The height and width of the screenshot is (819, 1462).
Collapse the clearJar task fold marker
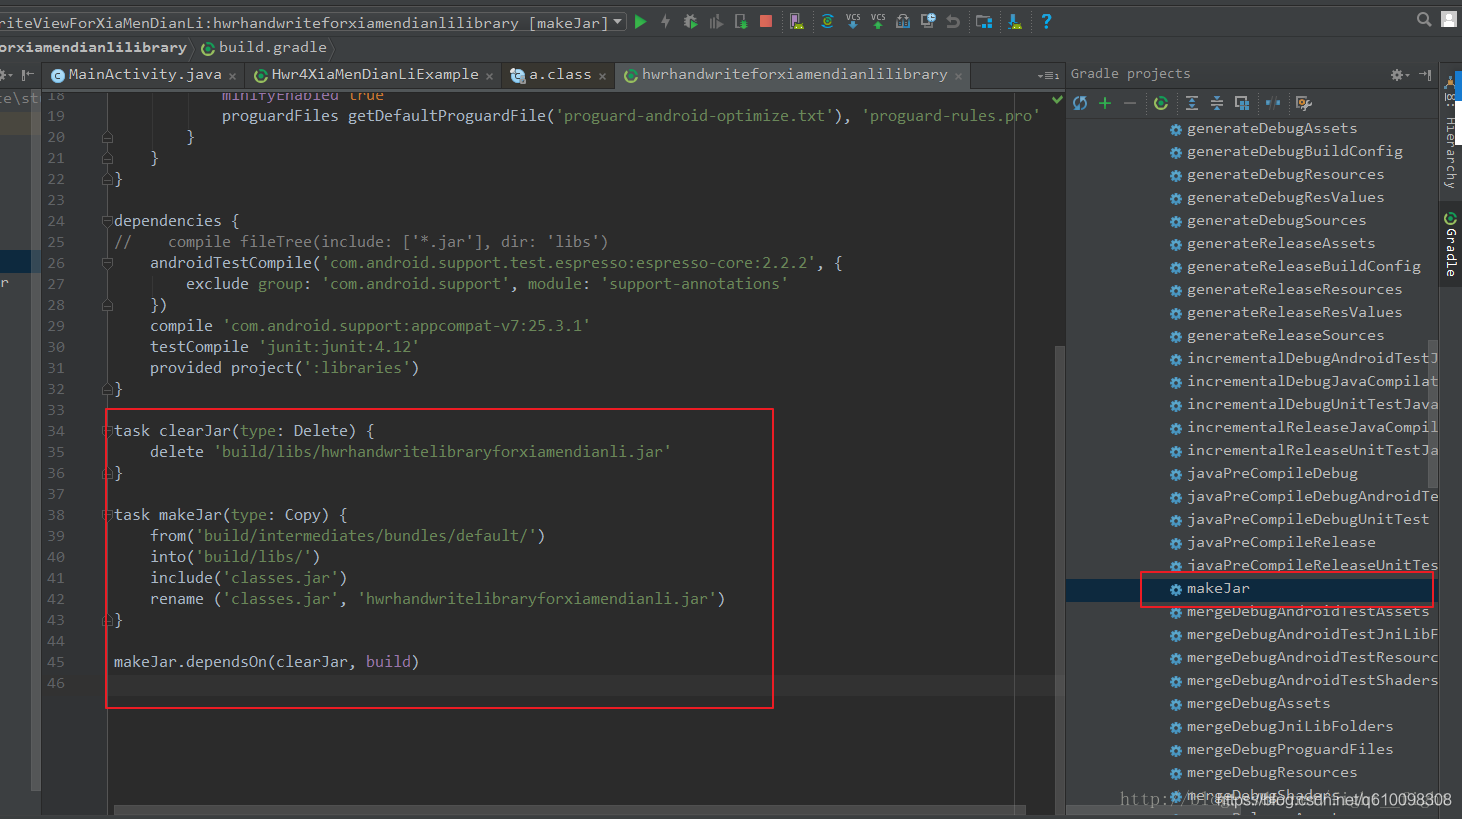pyautogui.click(x=107, y=431)
